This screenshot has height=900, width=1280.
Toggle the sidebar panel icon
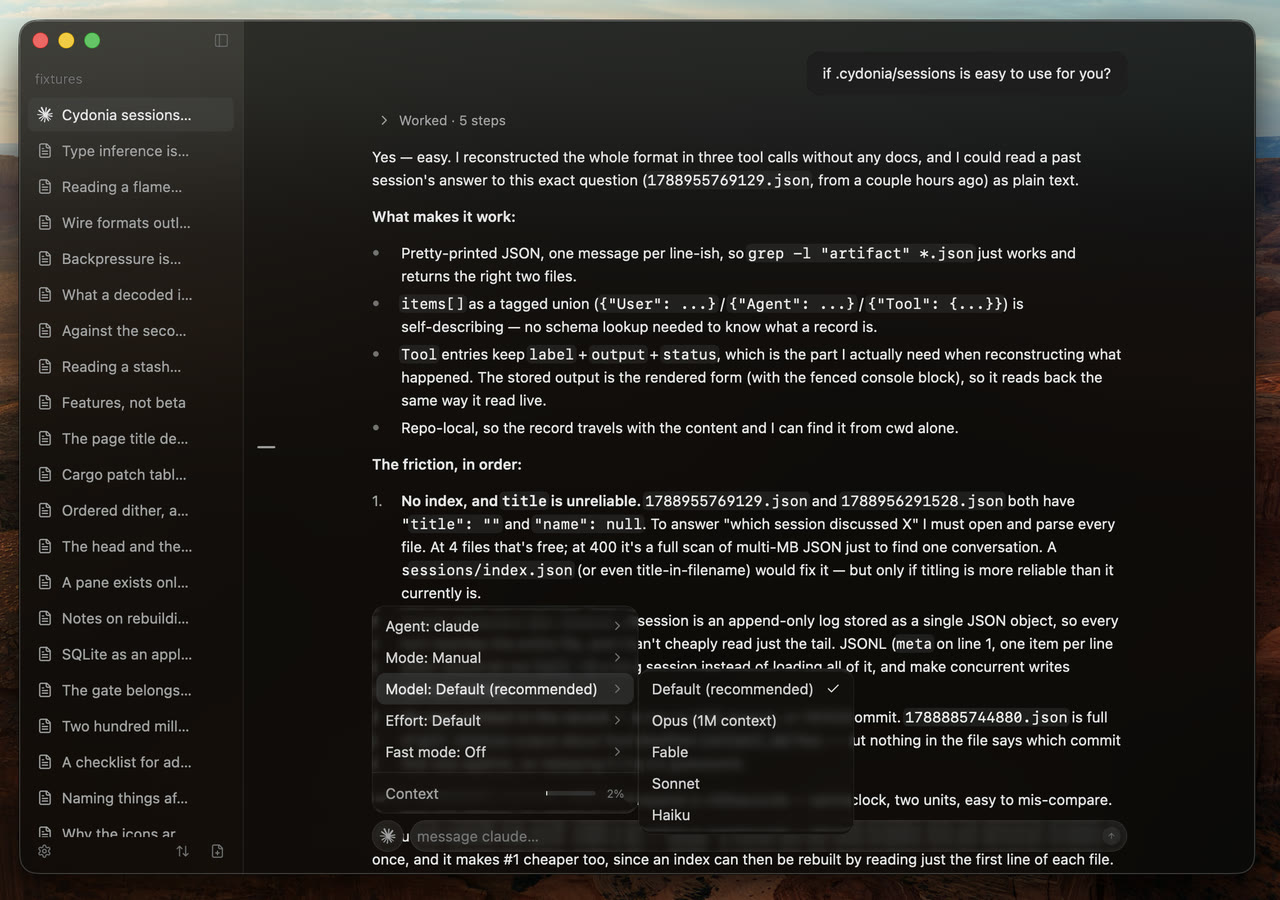click(221, 40)
